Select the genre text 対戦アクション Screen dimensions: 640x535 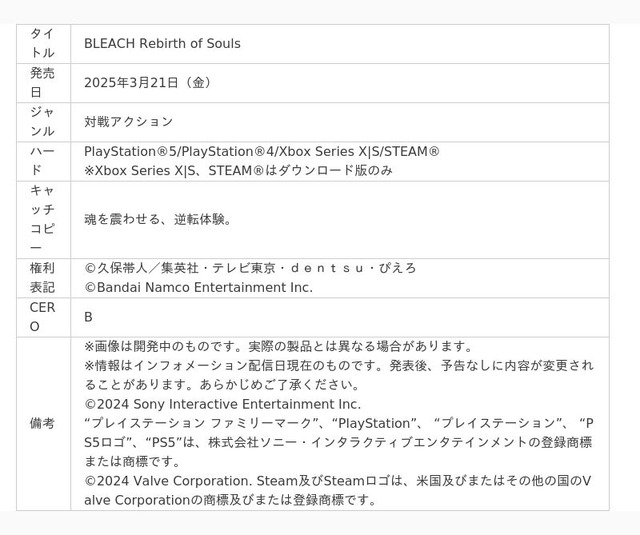click(129, 122)
